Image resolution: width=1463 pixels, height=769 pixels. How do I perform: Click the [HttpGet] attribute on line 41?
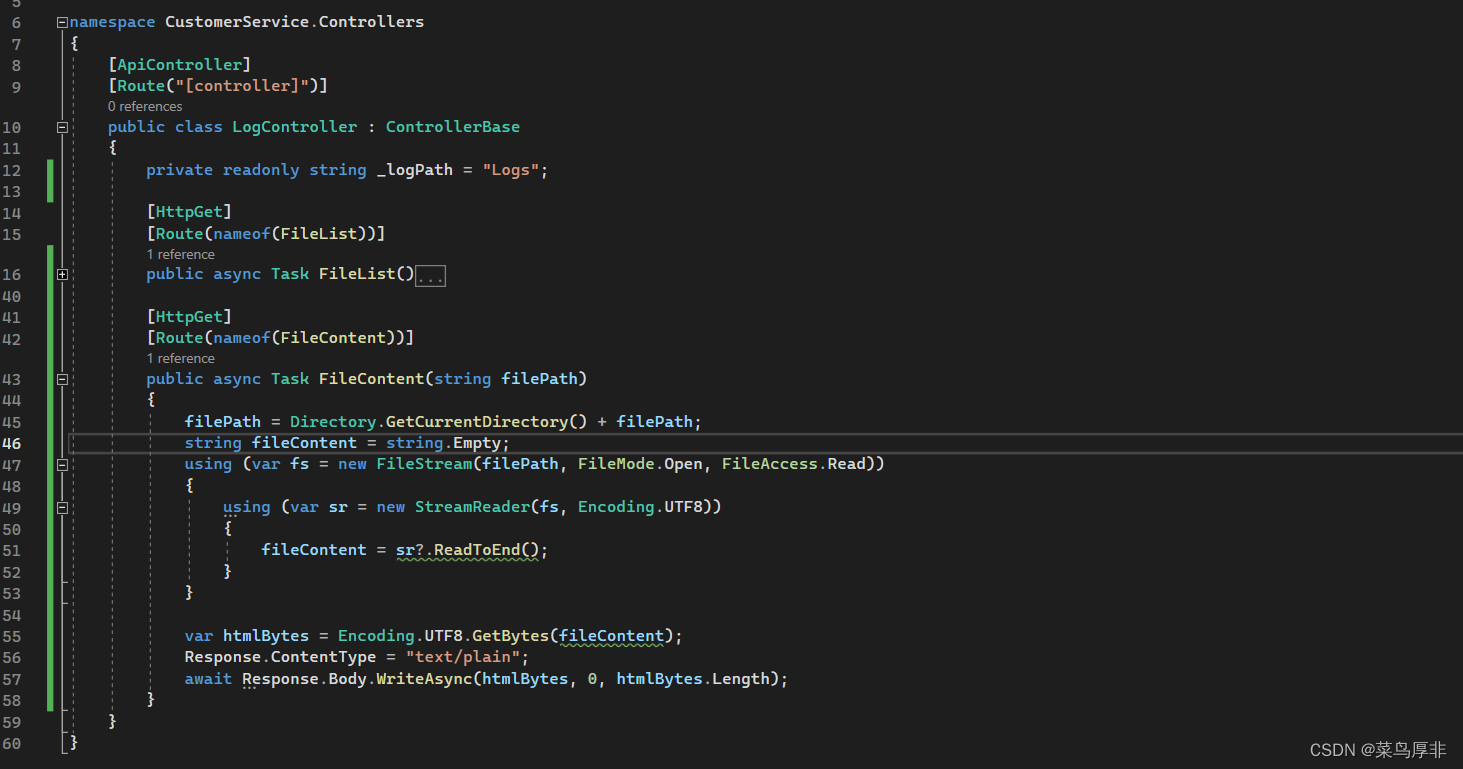tap(189, 317)
